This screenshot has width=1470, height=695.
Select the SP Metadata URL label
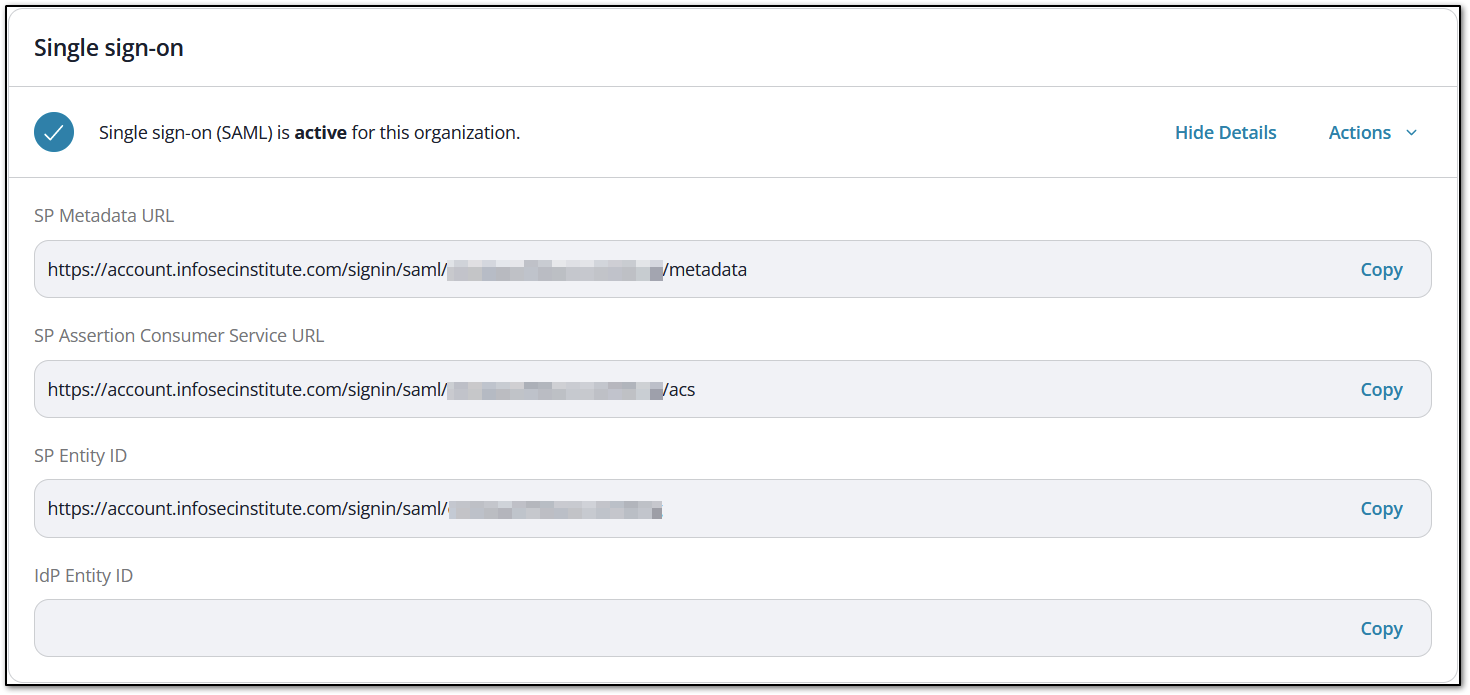(103, 215)
